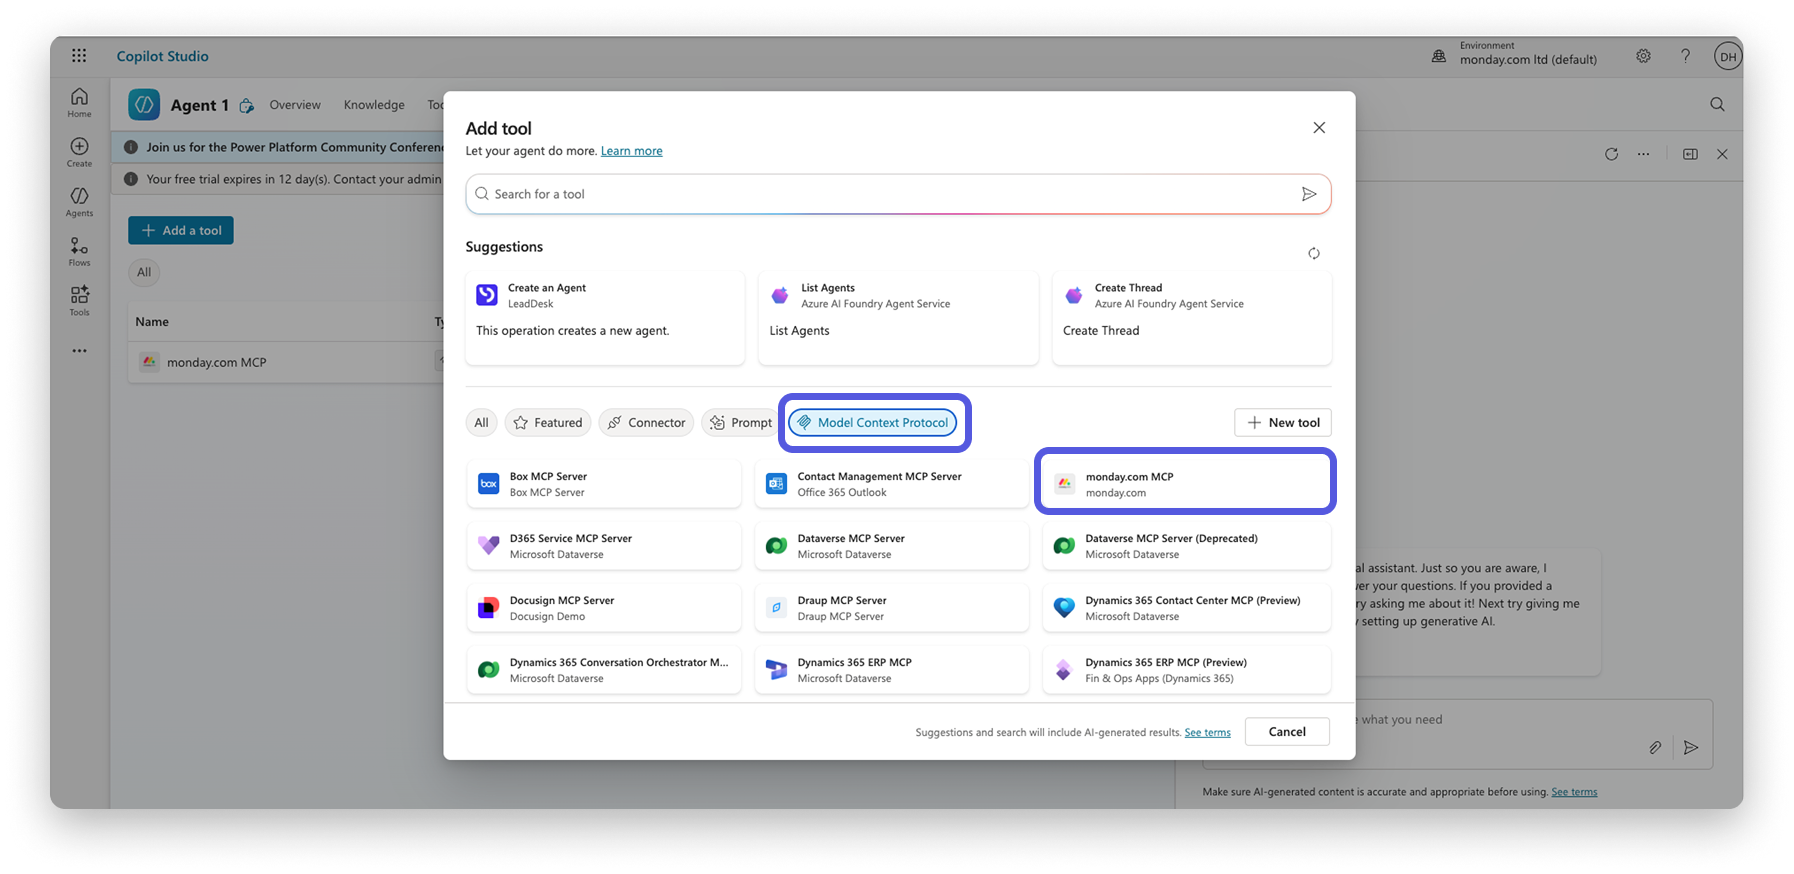Send the chat message arrow
Image resolution: width=1794 pixels, height=874 pixels.
click(x=1690, y=747)
